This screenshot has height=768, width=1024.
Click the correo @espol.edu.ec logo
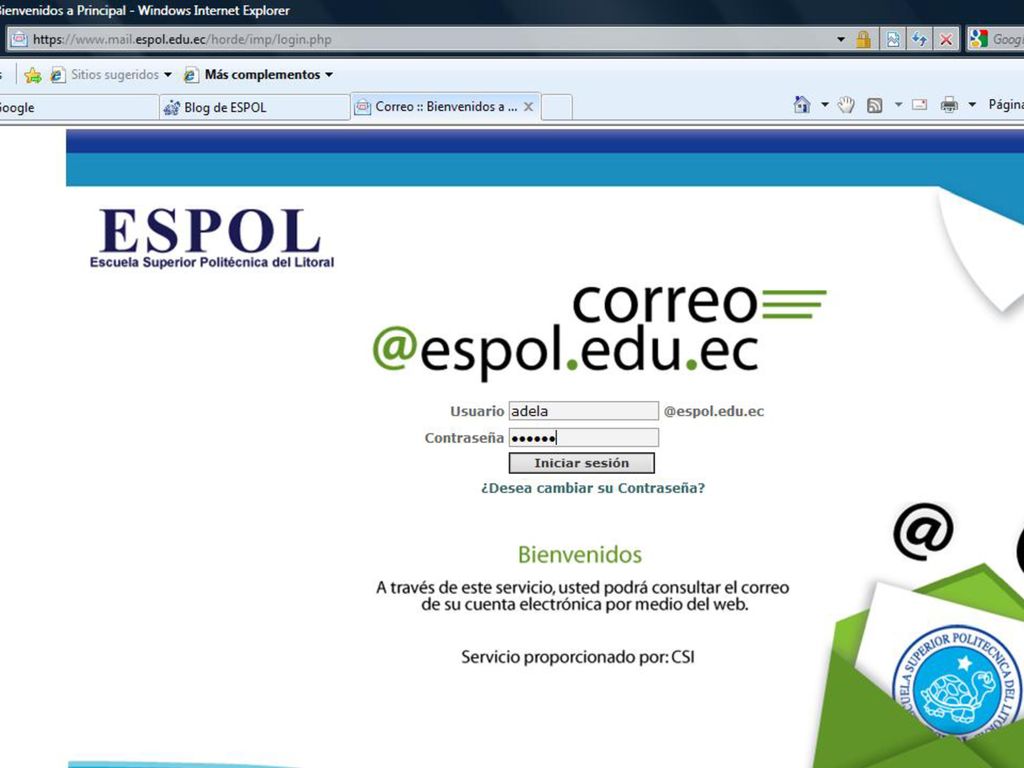point(599,332)
